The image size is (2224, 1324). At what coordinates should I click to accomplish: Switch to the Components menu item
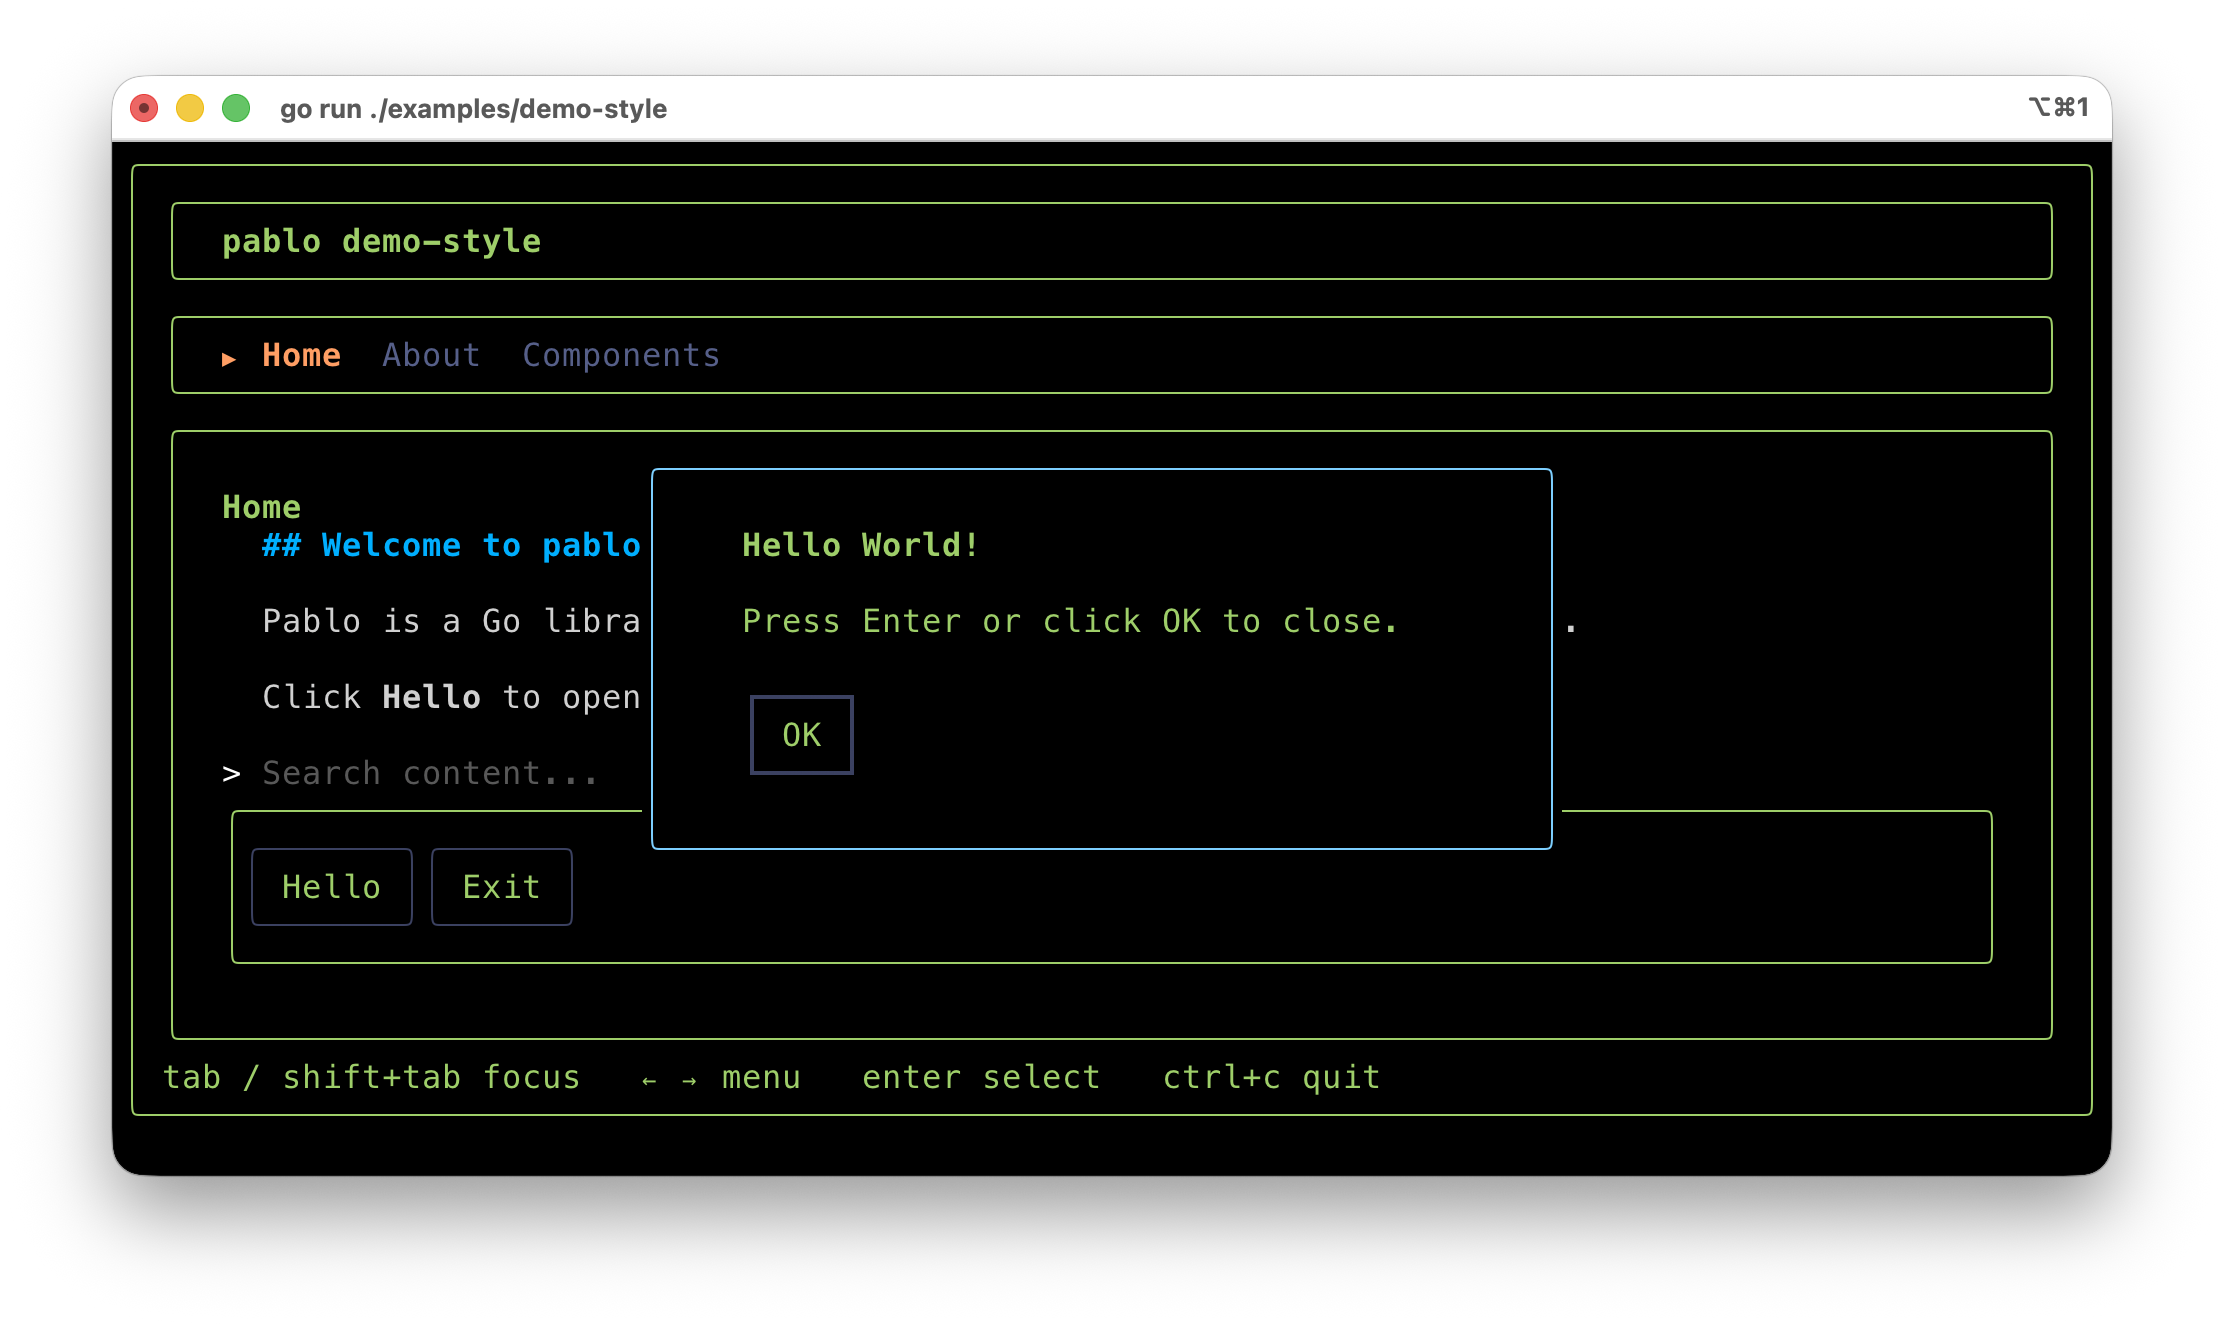pyautogui.click(x=621, y=356)
